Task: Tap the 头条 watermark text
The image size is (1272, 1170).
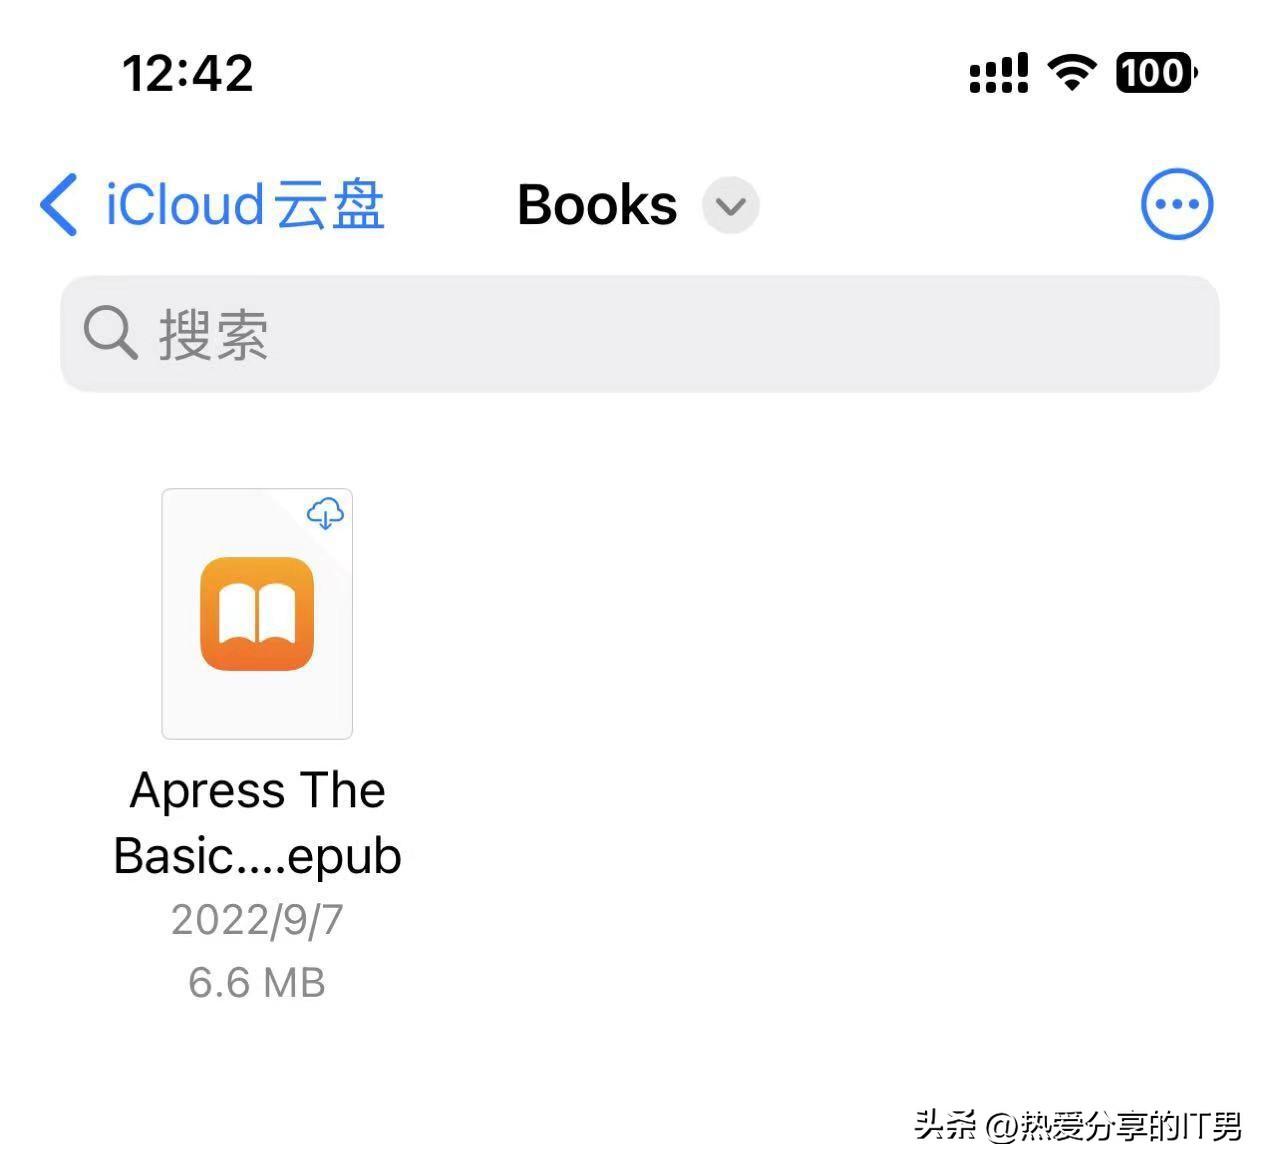Action: [945, 1125]
